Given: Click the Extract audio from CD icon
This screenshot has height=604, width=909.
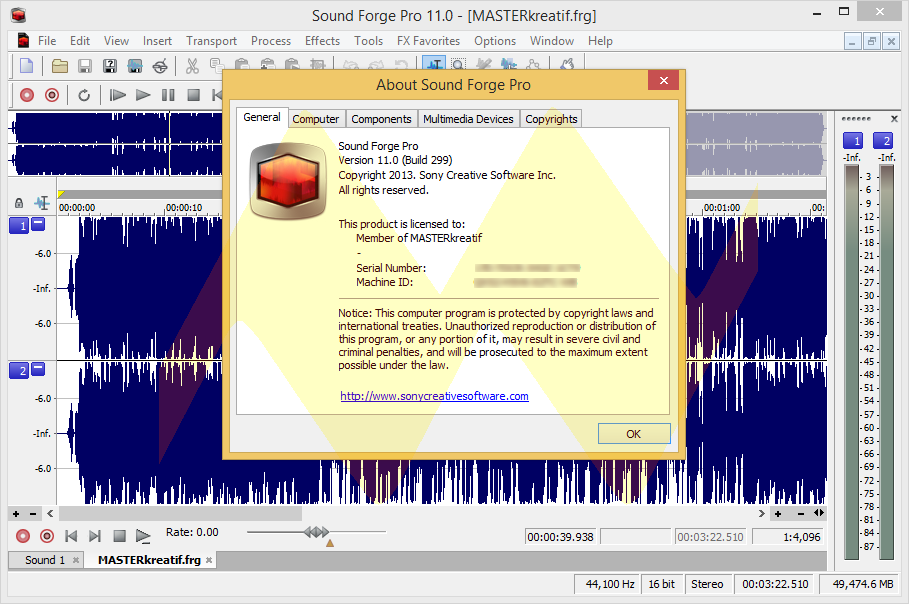Looking at the screenshot, I should tap(160, 66).
